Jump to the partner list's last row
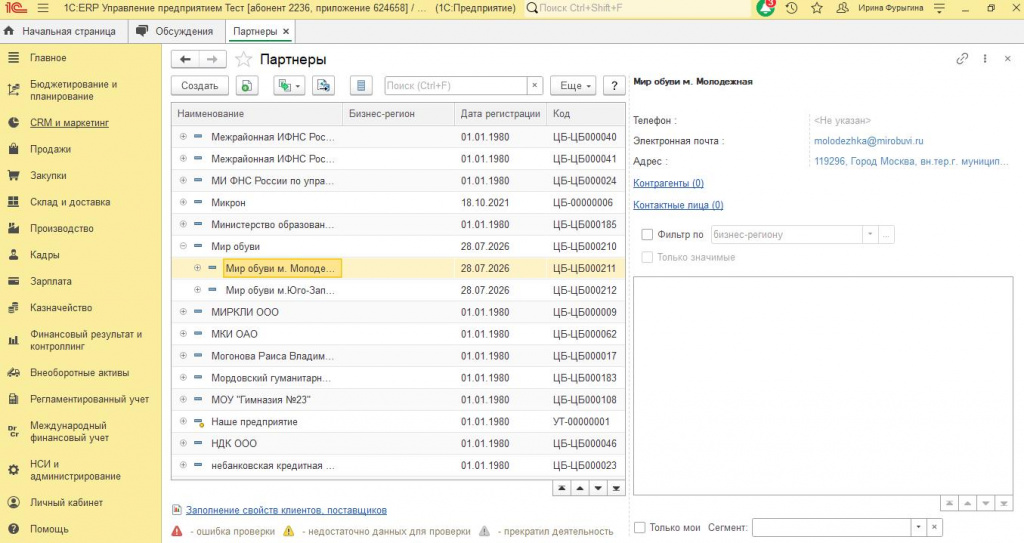This screenshot has width=1024, height=543. pos(616,488)
